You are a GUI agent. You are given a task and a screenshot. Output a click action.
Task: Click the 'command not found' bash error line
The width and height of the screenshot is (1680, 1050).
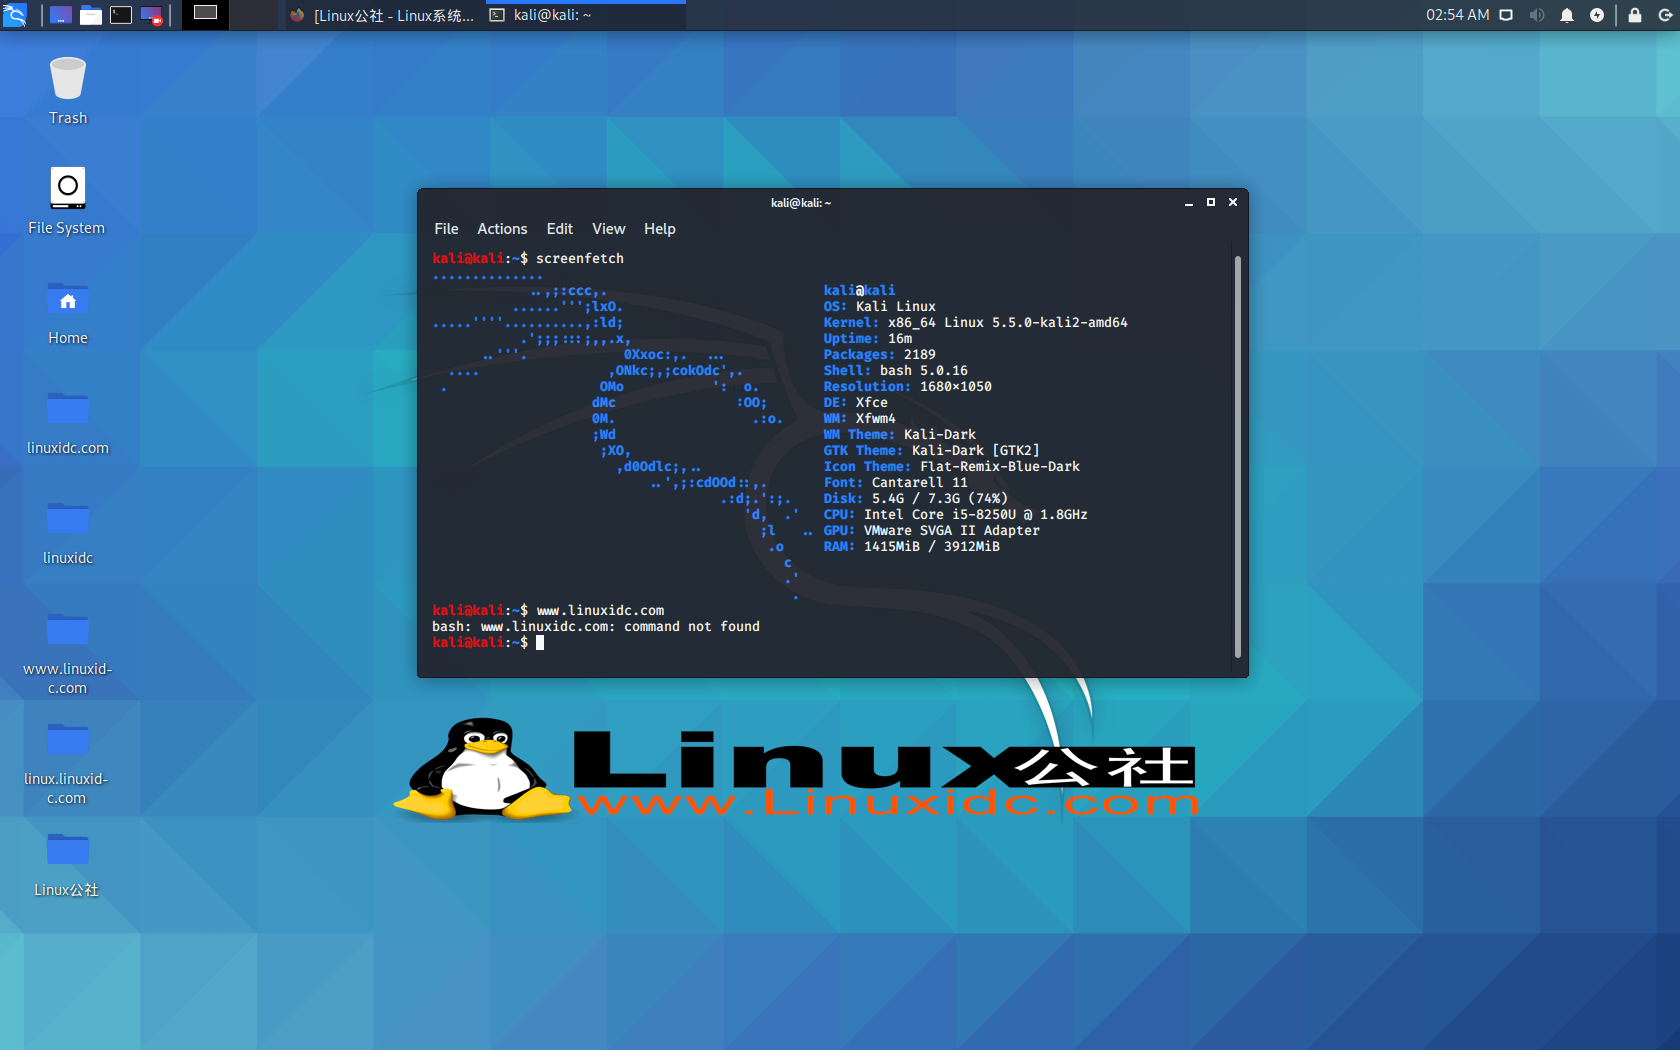(596, 627)
